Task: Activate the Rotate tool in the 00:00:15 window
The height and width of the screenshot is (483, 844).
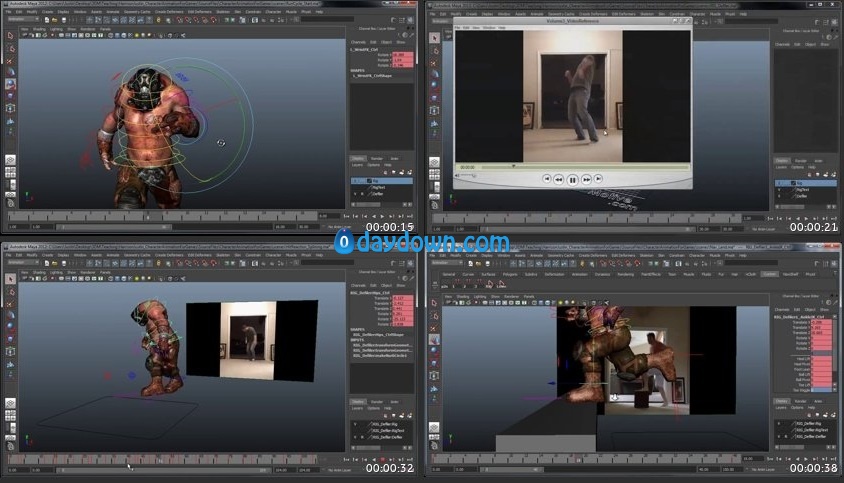Action: tap(10, 83)
